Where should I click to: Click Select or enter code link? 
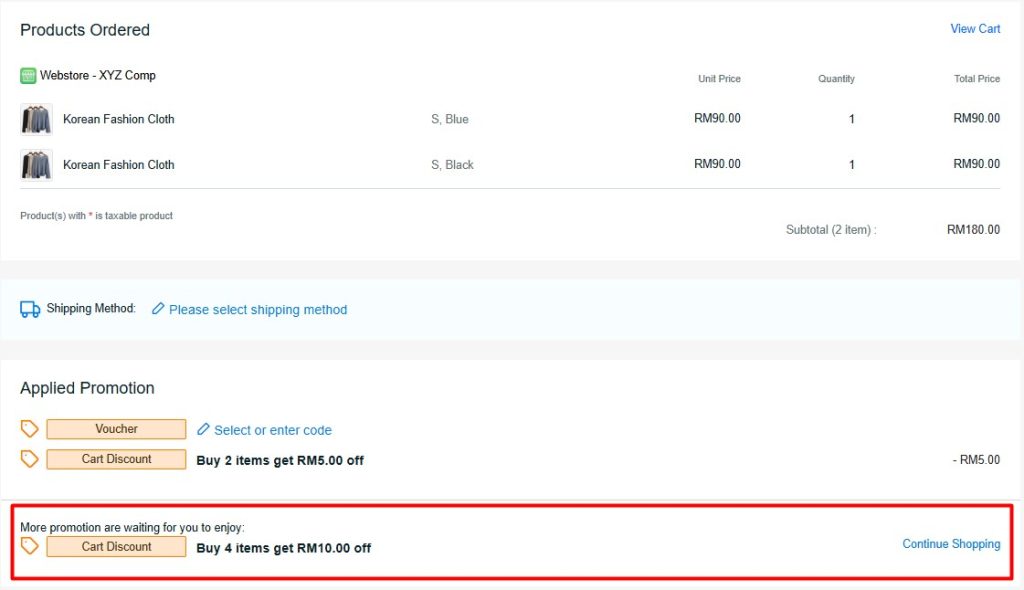pos(272,430)
